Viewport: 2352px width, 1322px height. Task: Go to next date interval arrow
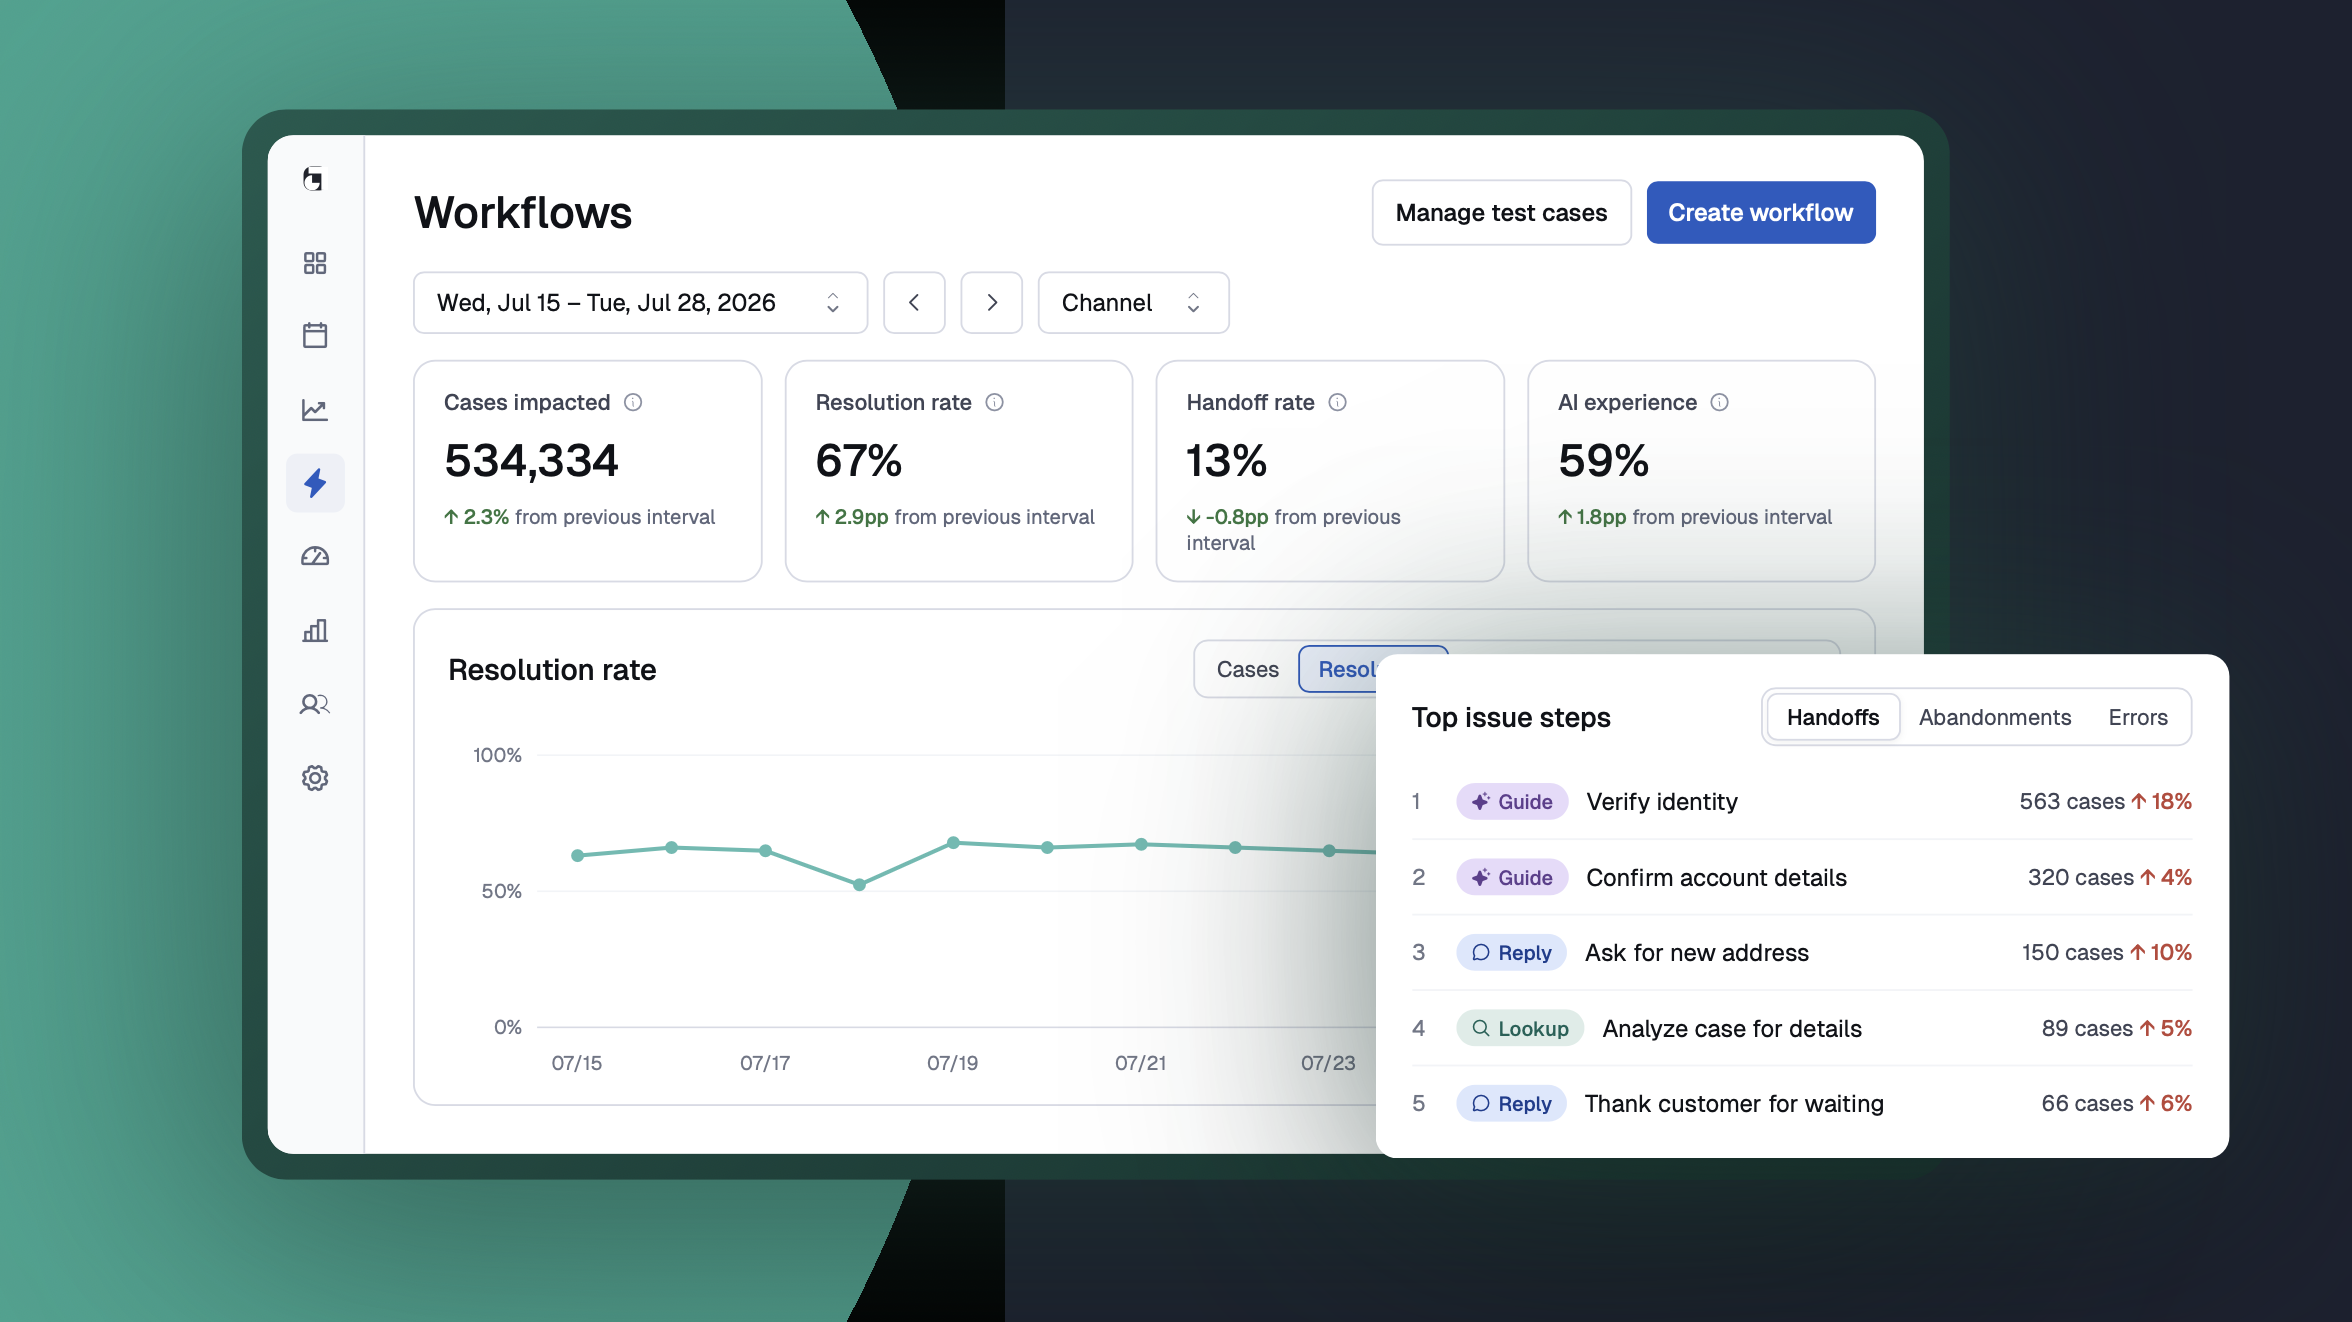991,302
